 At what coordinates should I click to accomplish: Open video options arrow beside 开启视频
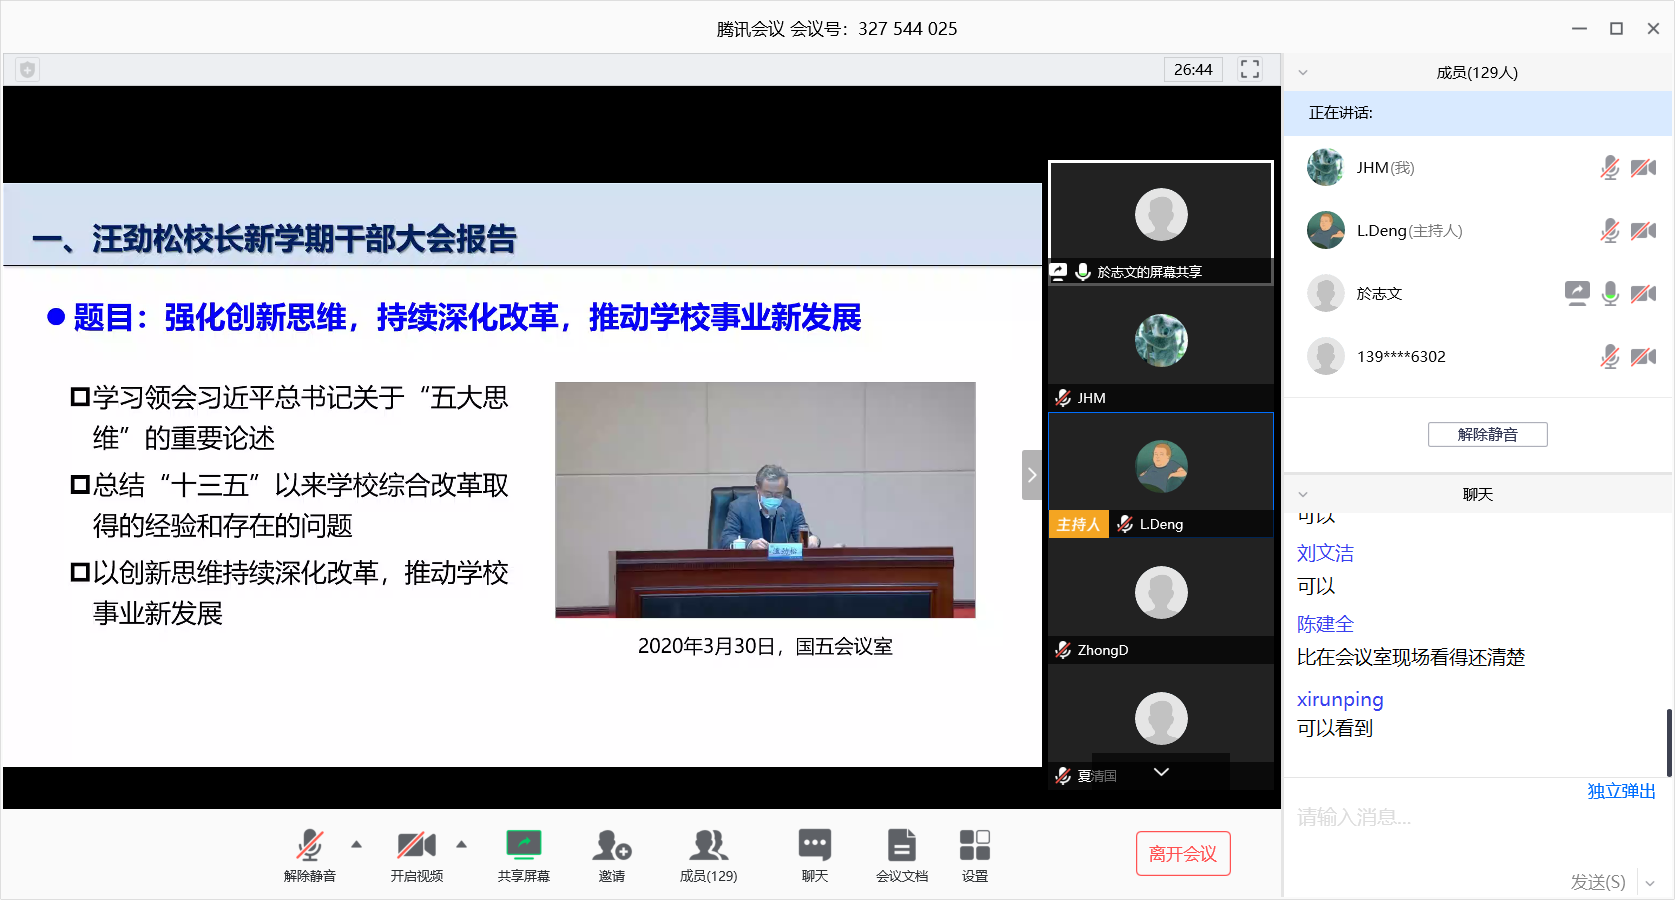point(462,844)
